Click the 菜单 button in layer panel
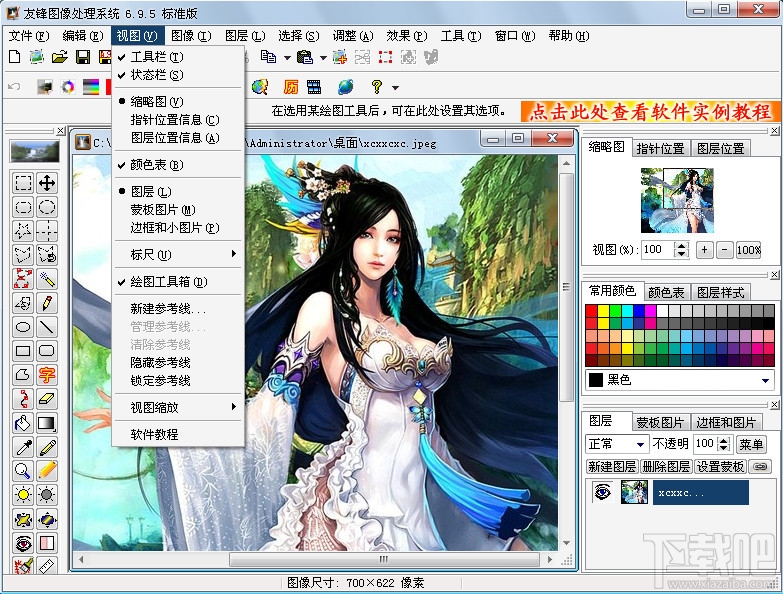This screenshot has height=594, width=783. pos(751,444)
